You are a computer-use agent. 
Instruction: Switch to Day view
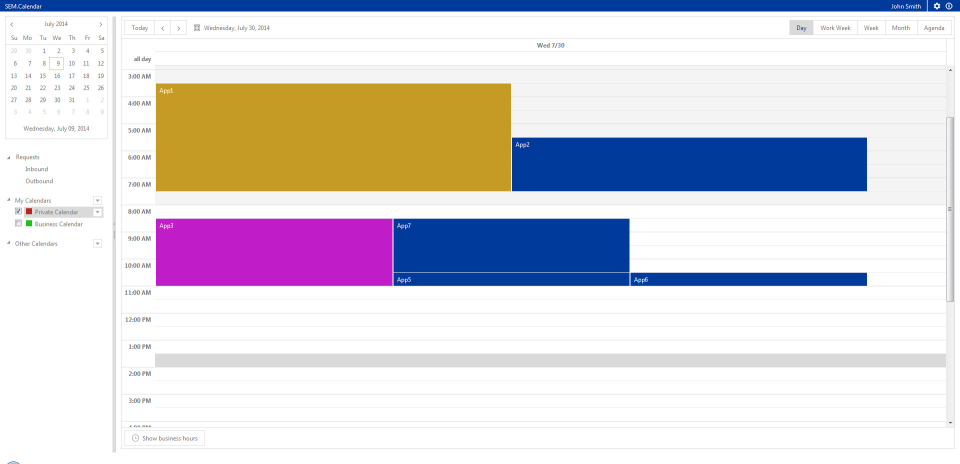(801, 28)
